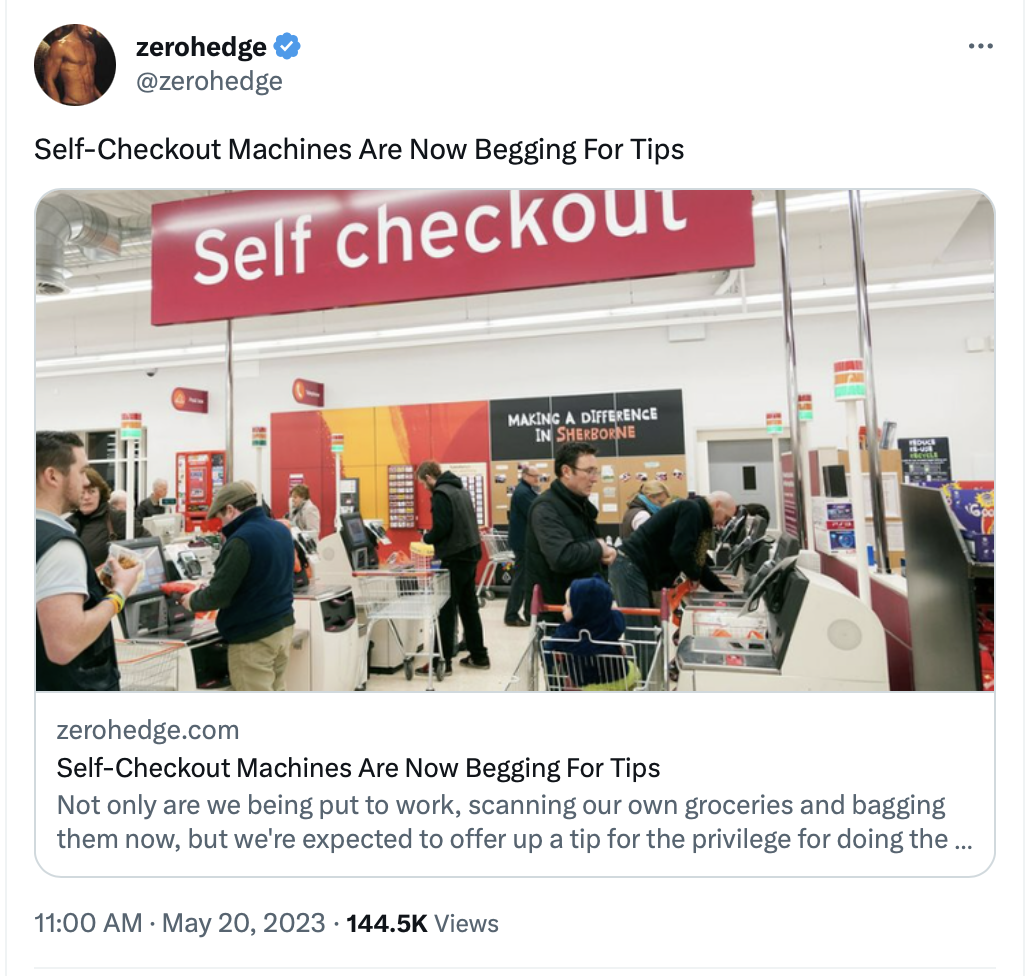The image size is (1032, 976).
Task: Click the blue verified checkmark badge
Action: click(x=287, y=46)
